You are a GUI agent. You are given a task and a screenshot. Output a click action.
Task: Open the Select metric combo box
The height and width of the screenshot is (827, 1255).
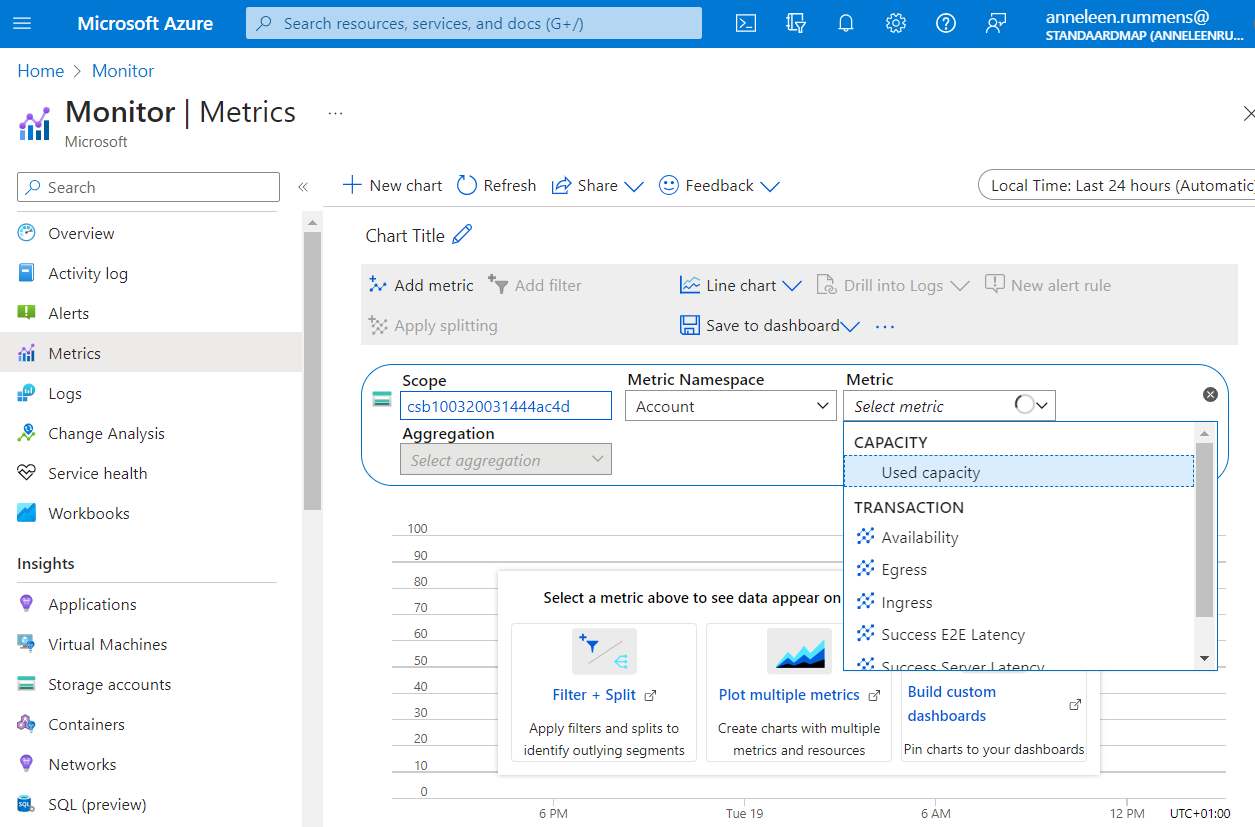(950, 406)
